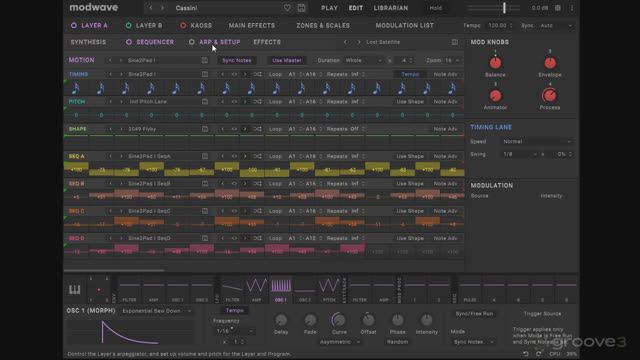
Task: Save the Seq A lane preset icon
Action: (x=205, y=156)
